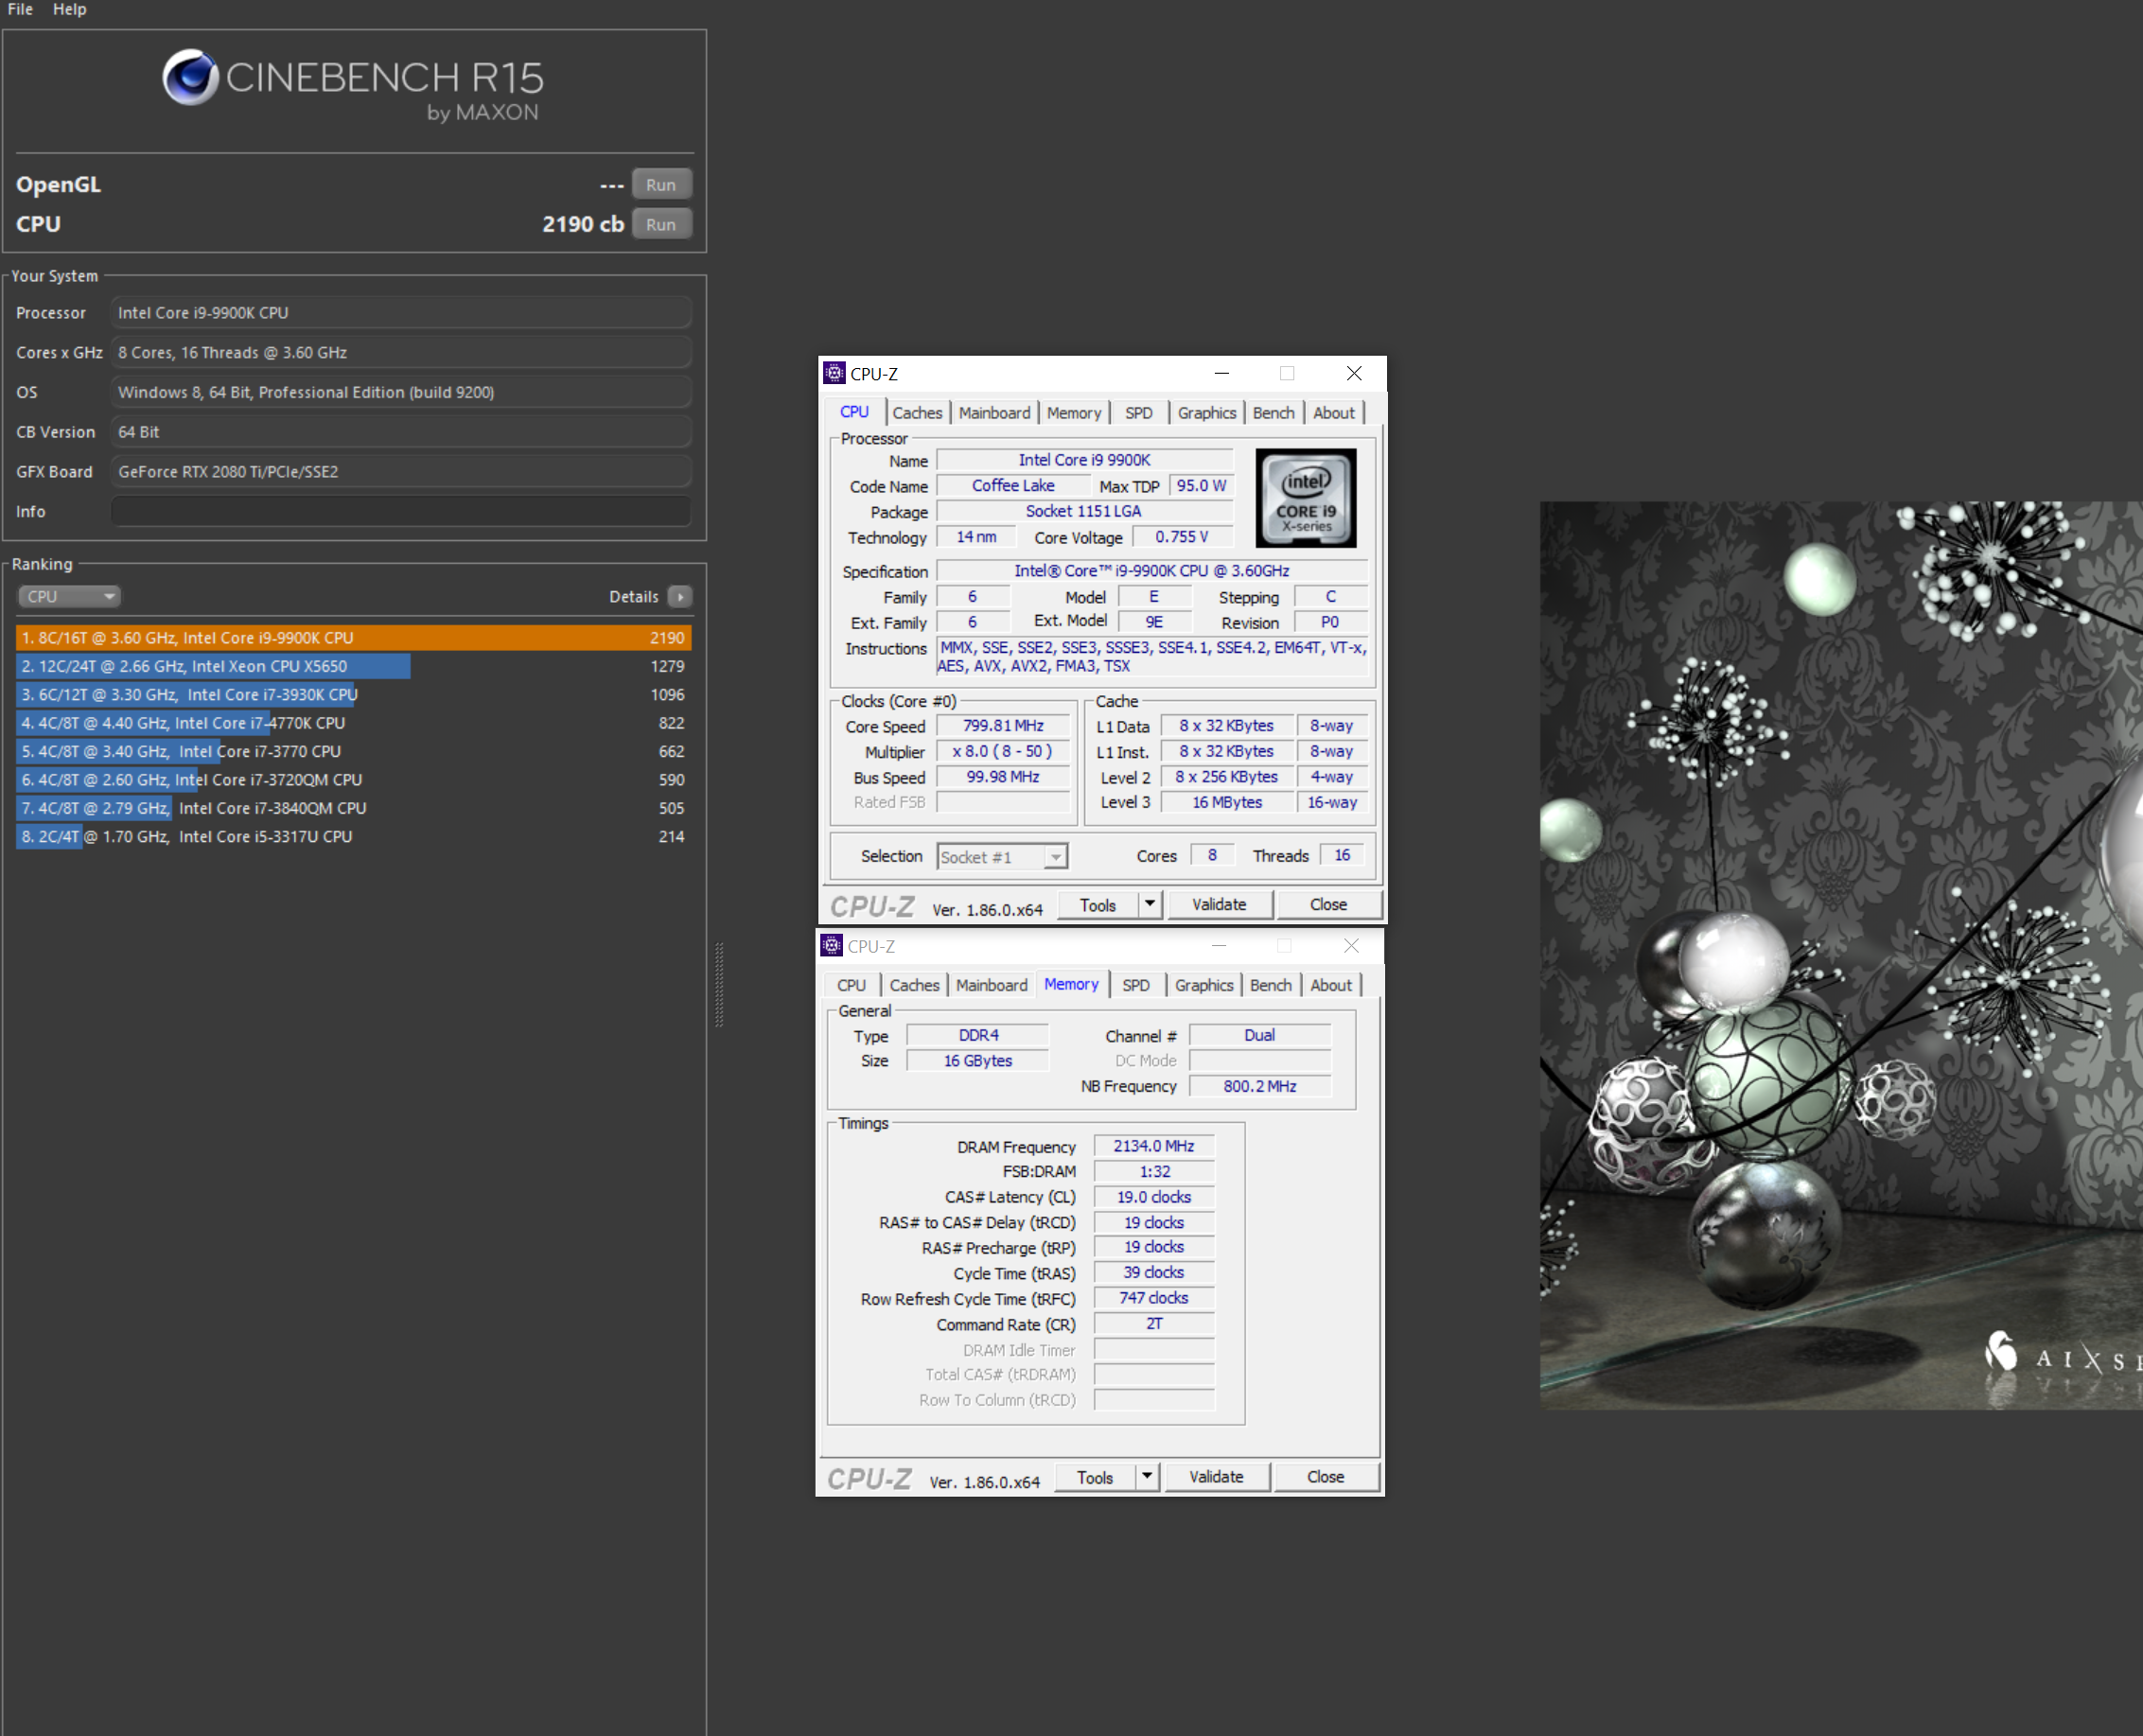Click the GFX Board GeForce RTX 2080 Ti field

(401, 472)
